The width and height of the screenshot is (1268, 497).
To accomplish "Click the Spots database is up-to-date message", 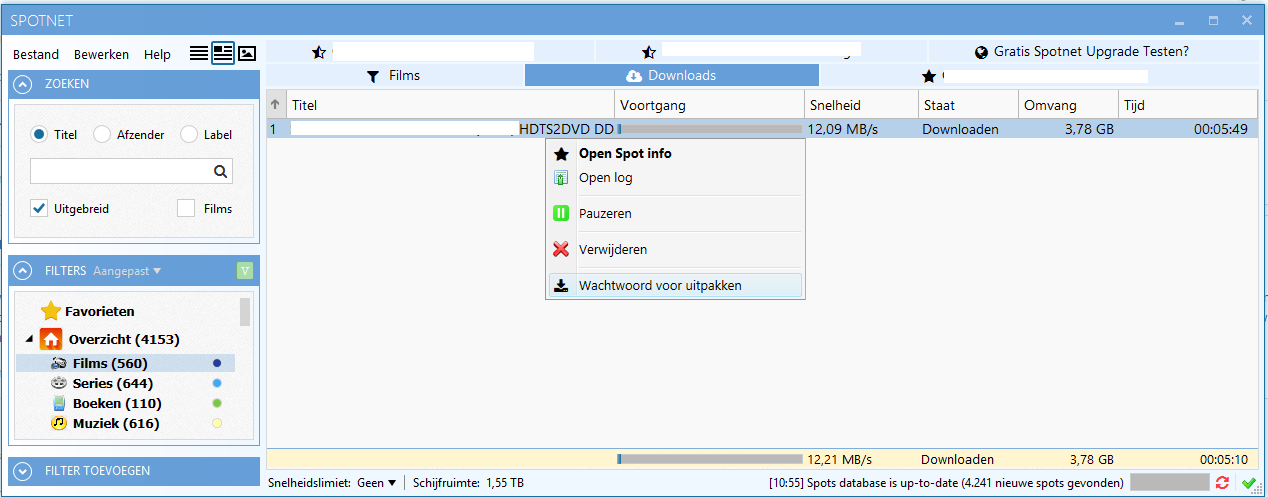I will [x=946, y=483].
